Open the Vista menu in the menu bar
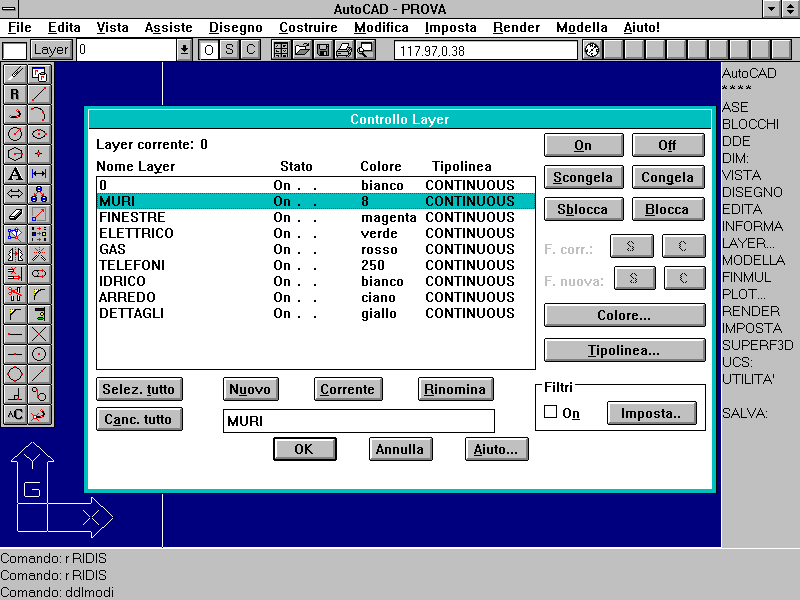Viewport: 800px width, 600px height. point(113,28)
